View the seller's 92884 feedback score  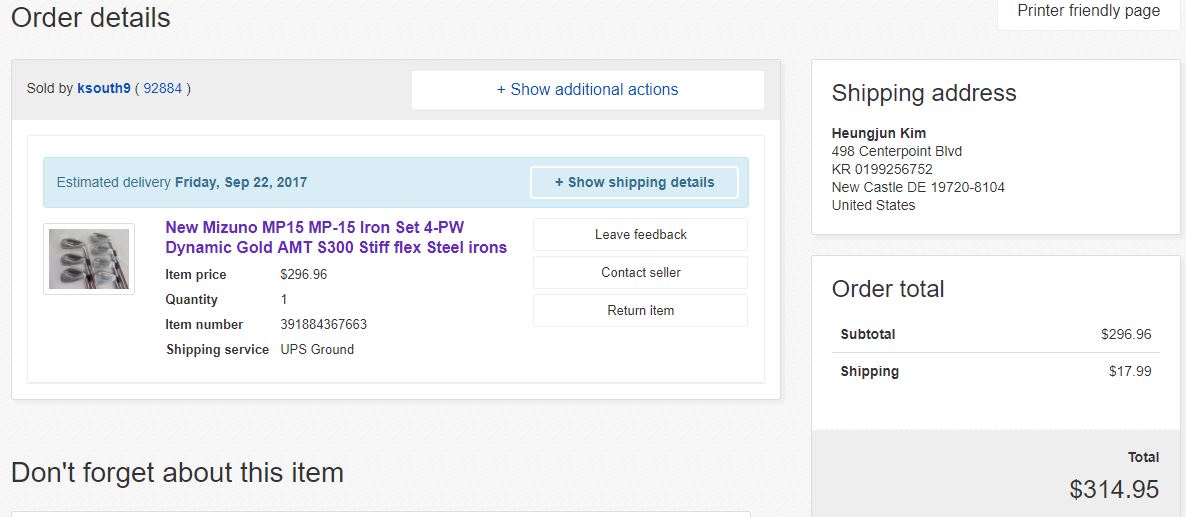[x=162, y=88]
